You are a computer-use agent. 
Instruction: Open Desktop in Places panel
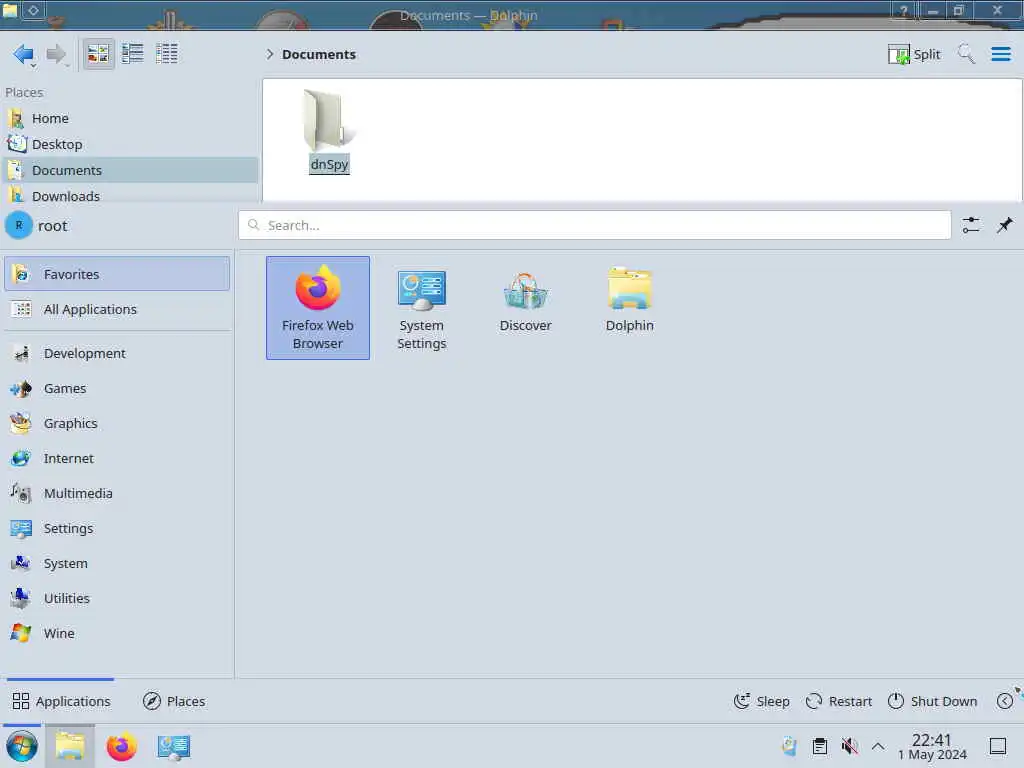(131, 144)
